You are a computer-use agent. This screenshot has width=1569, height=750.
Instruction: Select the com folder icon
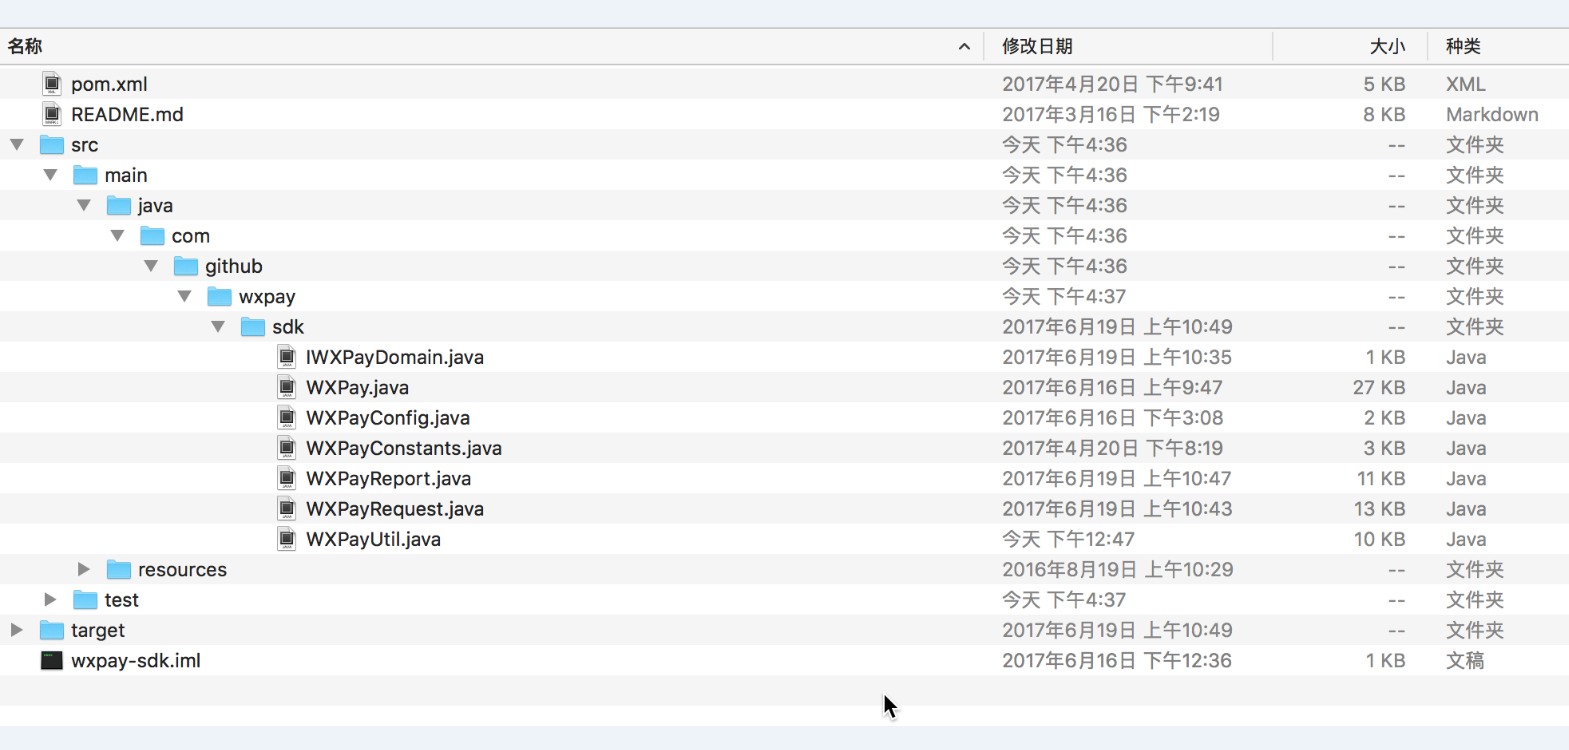coord(152,236)
